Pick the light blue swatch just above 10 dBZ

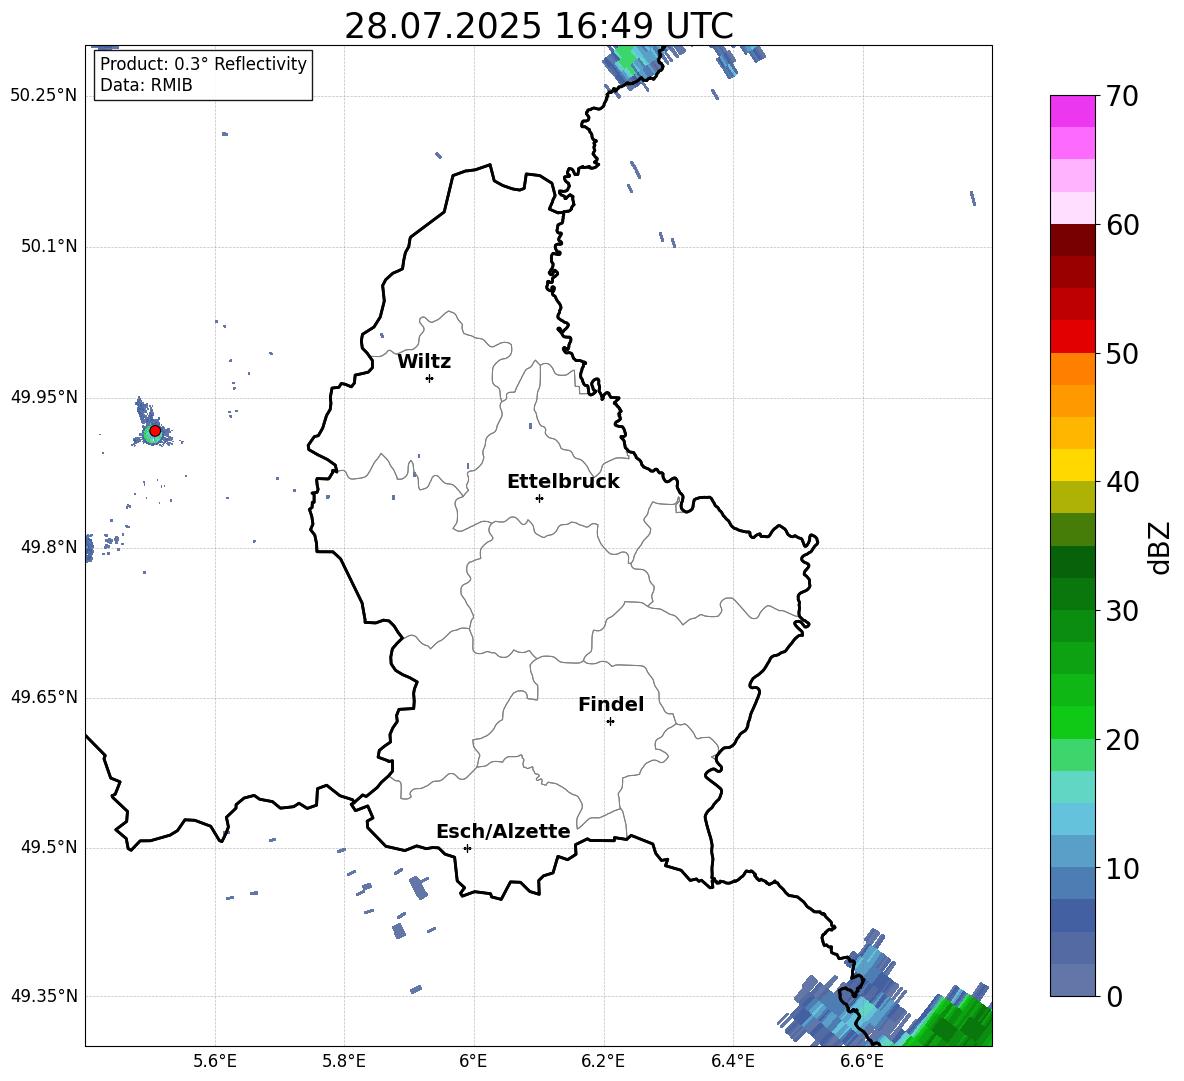[x=1072, y=851]
